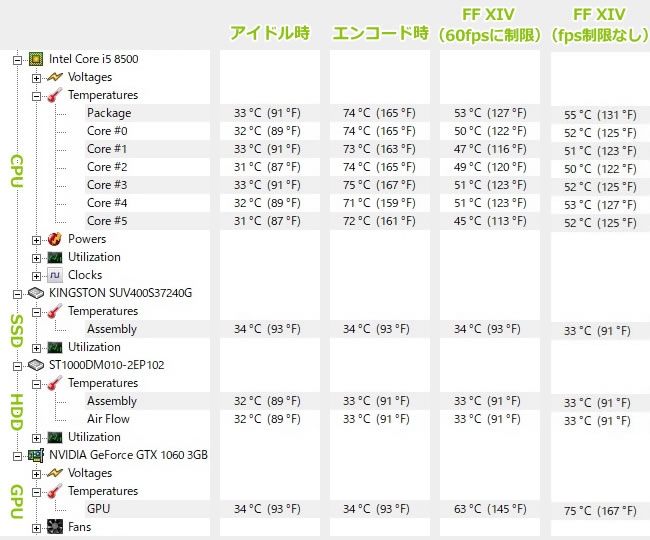650x540 pixels.
Task: Collapse the KINGSTON SUV400S37240G node
Action: point(17,294)
